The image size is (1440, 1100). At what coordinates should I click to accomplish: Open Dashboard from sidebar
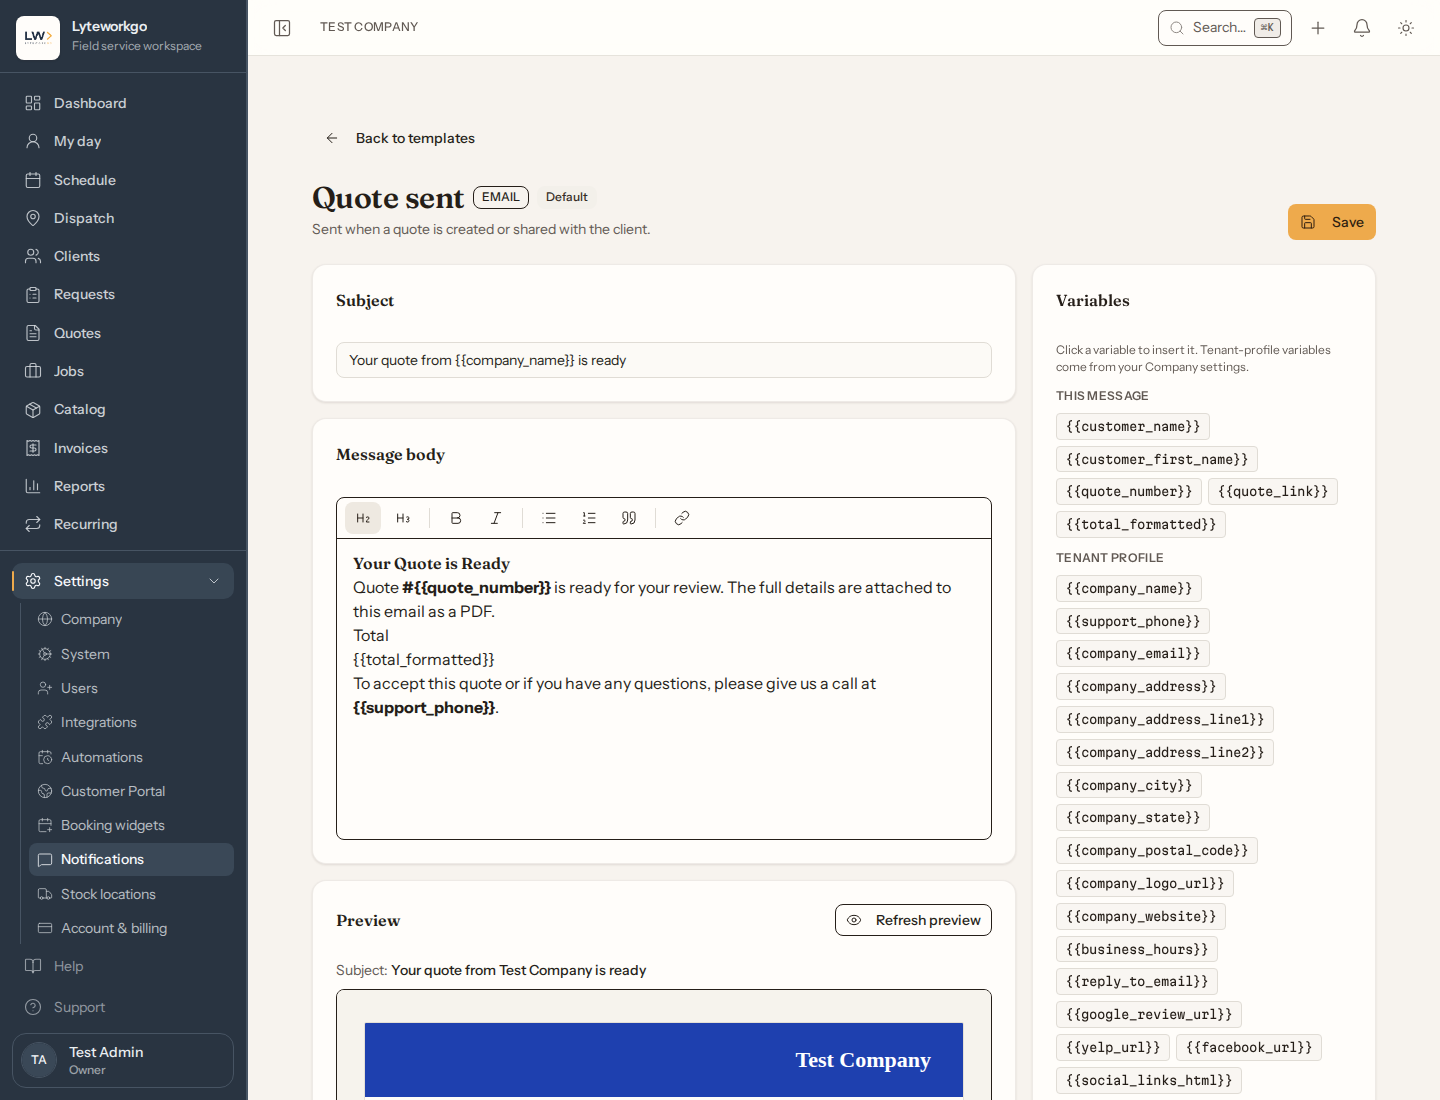tap(124, 103)
